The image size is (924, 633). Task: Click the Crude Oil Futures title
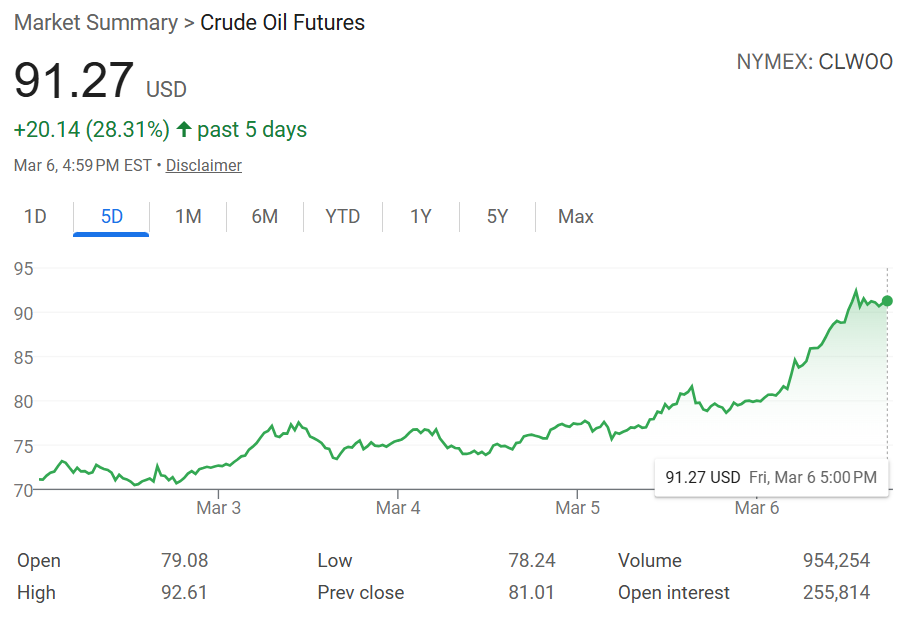282,22
